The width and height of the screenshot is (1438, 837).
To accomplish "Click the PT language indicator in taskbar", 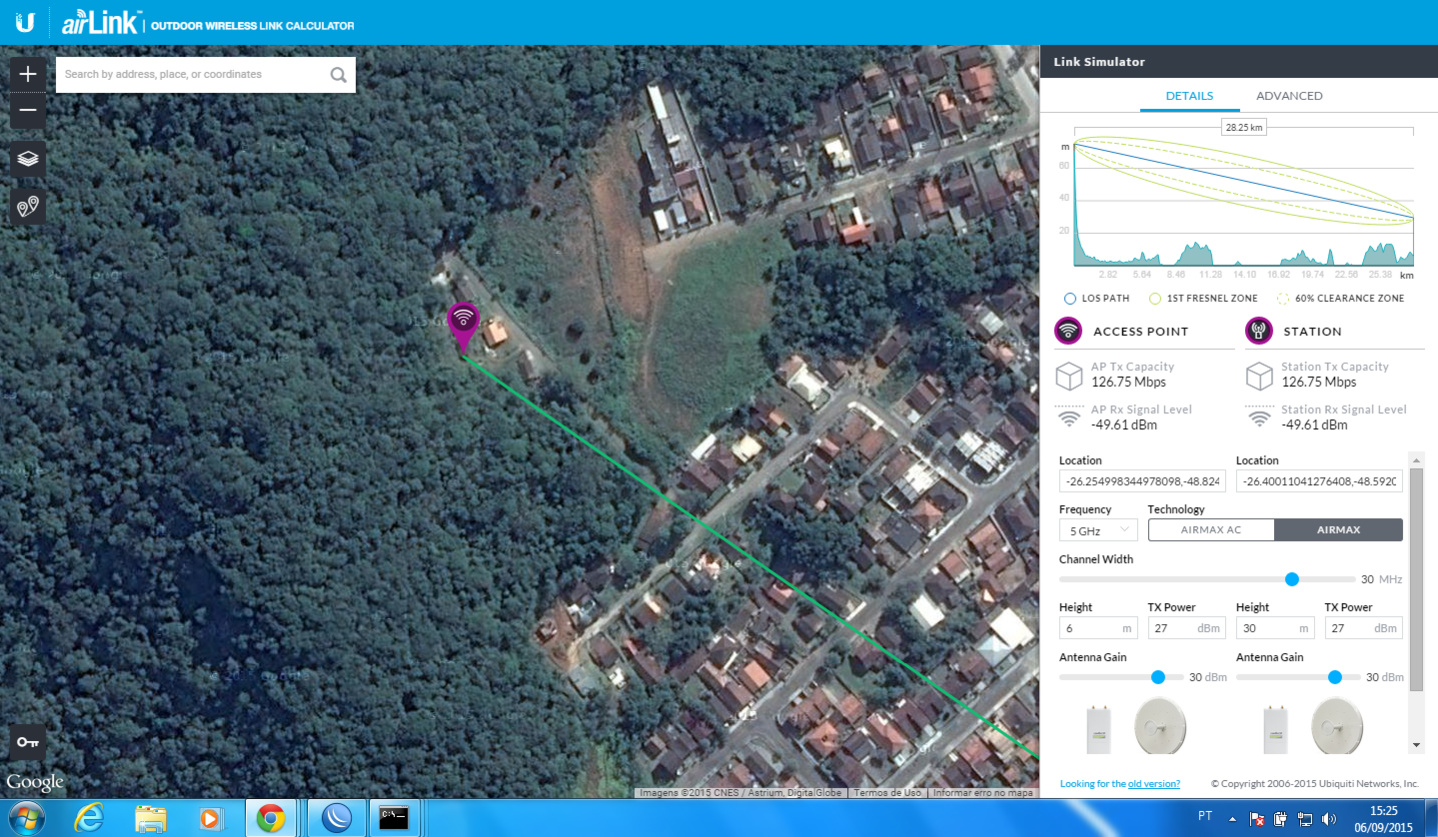I will click(x=1205, y=816).
